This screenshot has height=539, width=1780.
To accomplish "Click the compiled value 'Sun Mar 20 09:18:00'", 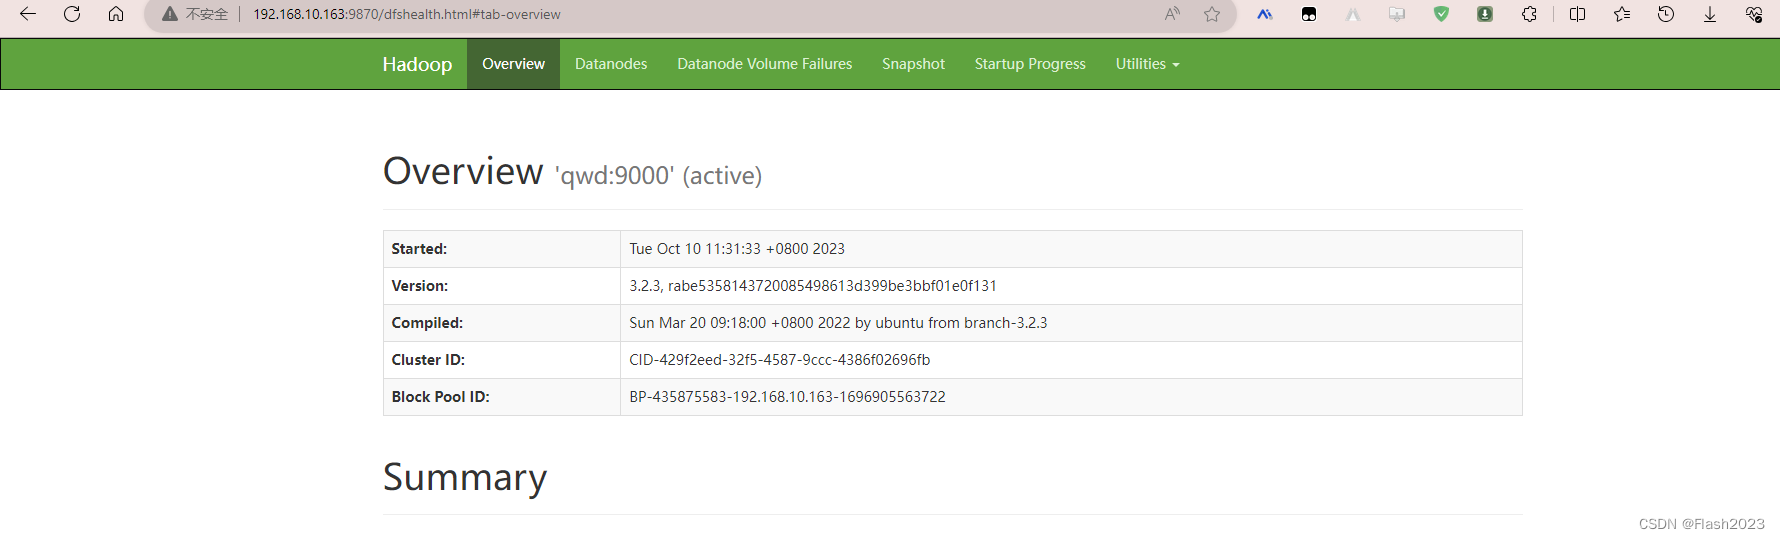I will tap(838, 323).
